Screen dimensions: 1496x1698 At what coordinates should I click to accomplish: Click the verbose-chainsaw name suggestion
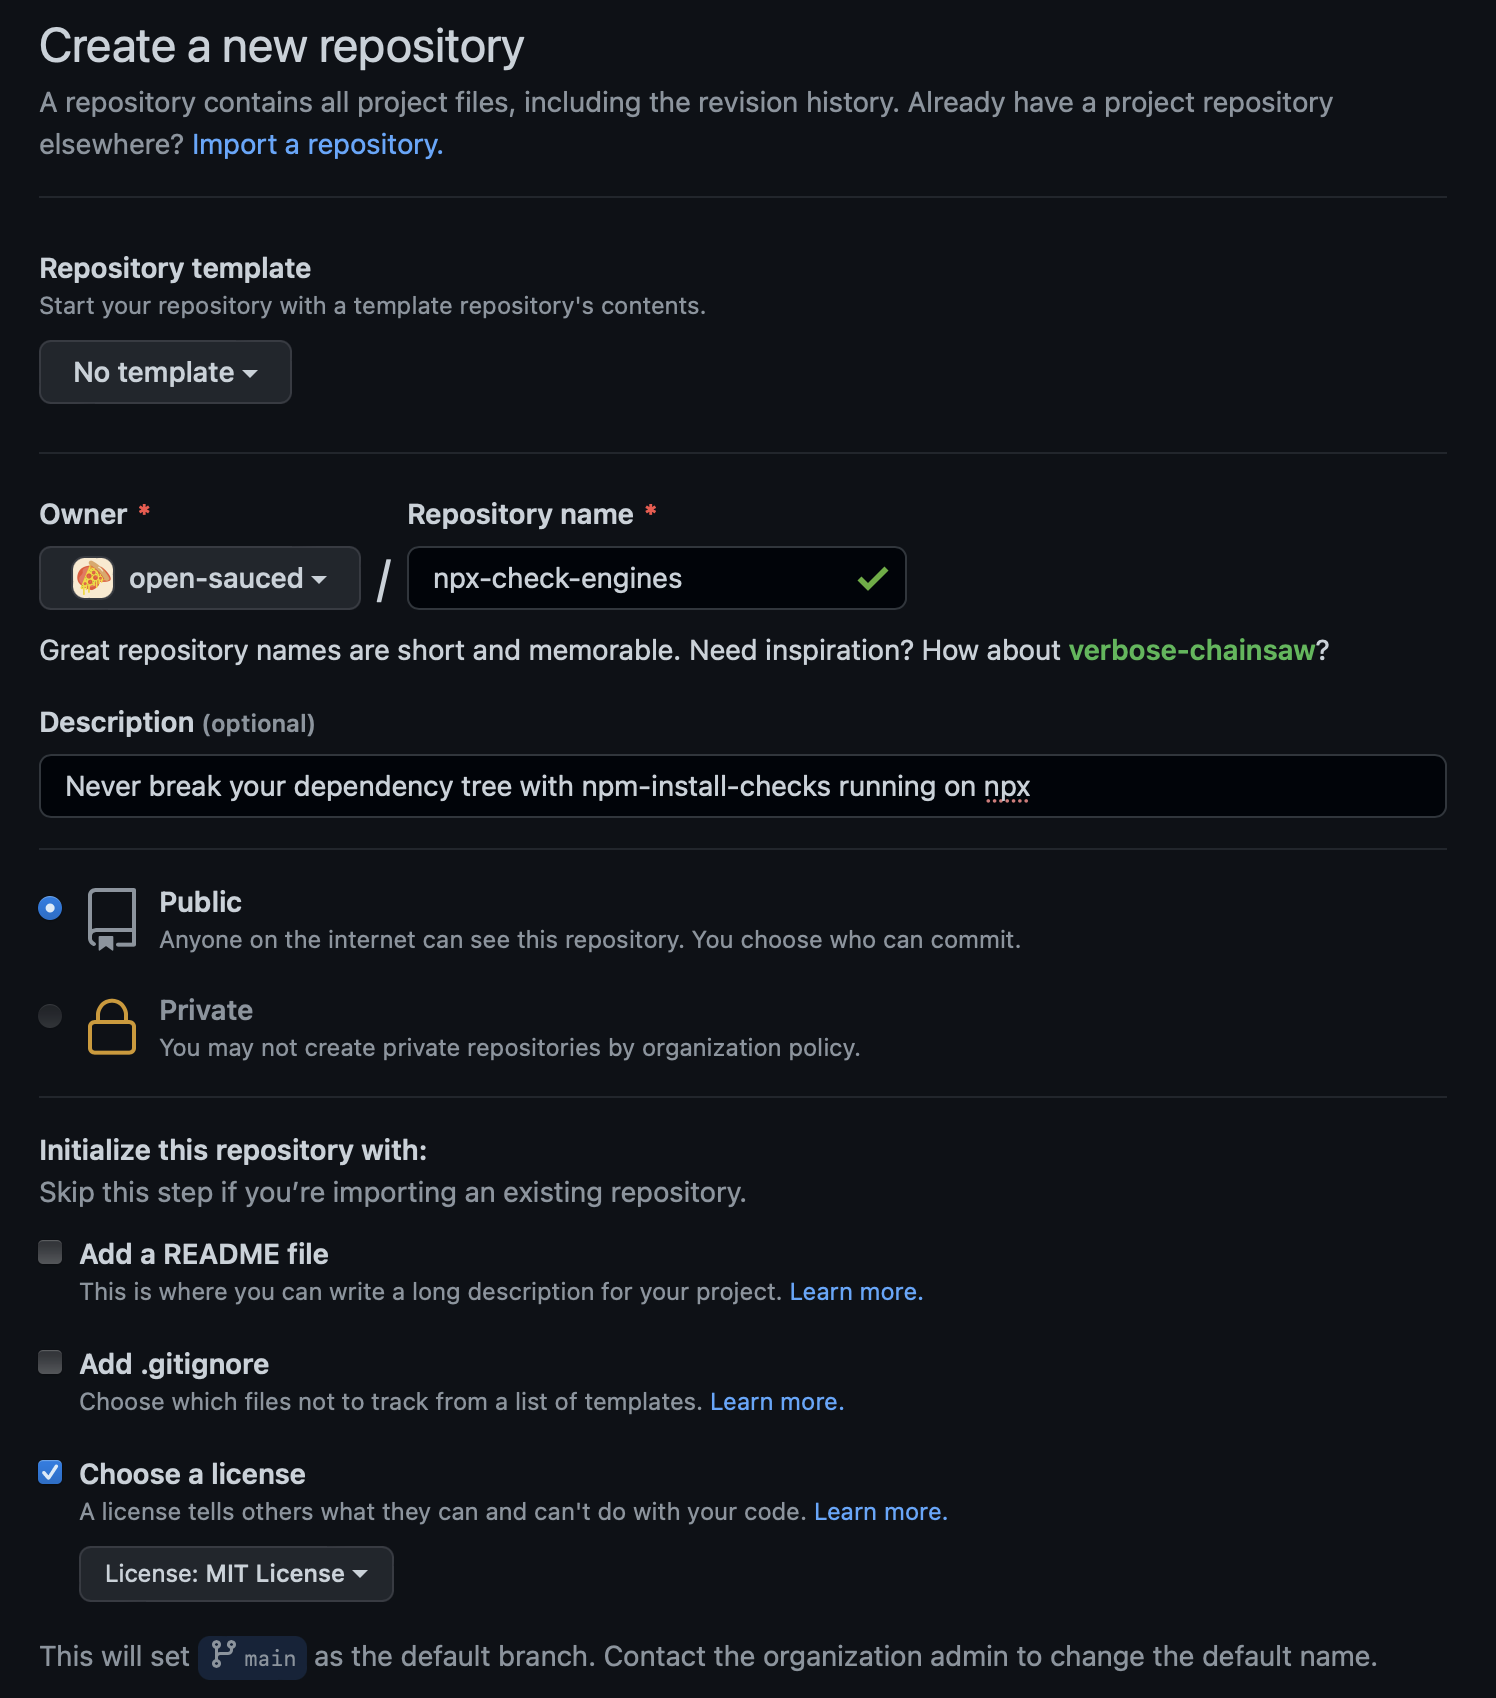[1192, 650]
